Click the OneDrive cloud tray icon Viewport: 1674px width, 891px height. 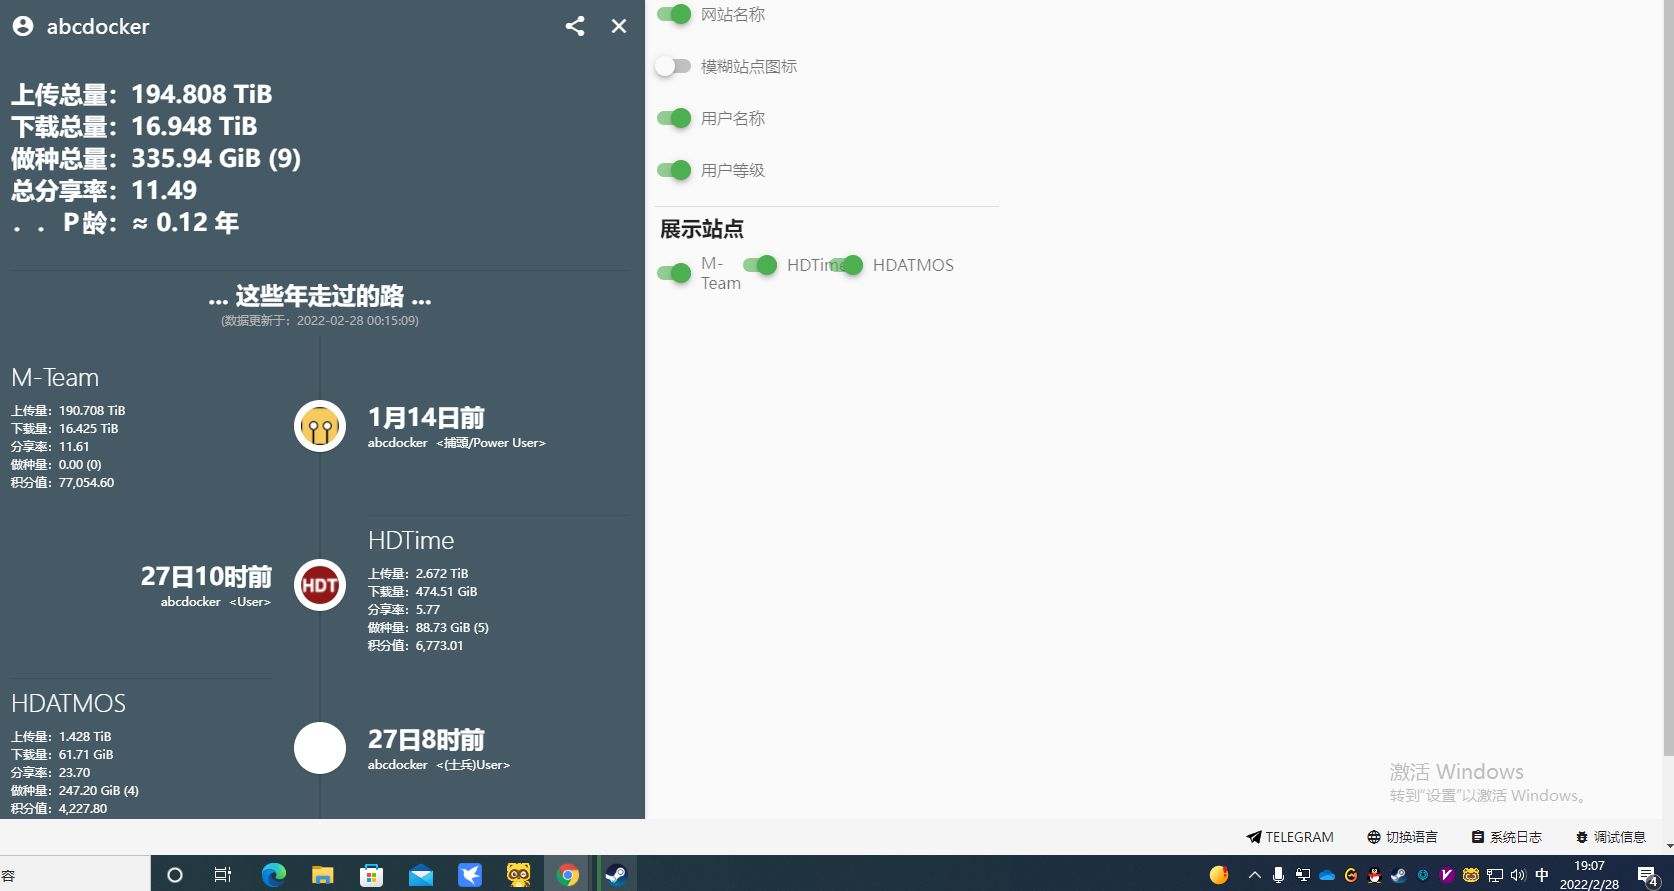(x=1327, y=875)
